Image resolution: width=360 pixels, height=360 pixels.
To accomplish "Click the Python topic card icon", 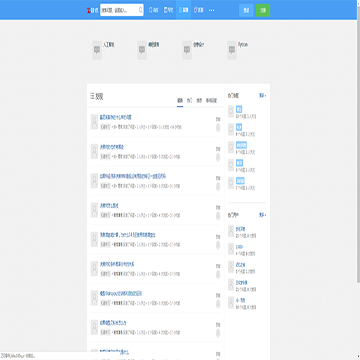I will pos(232,50).
